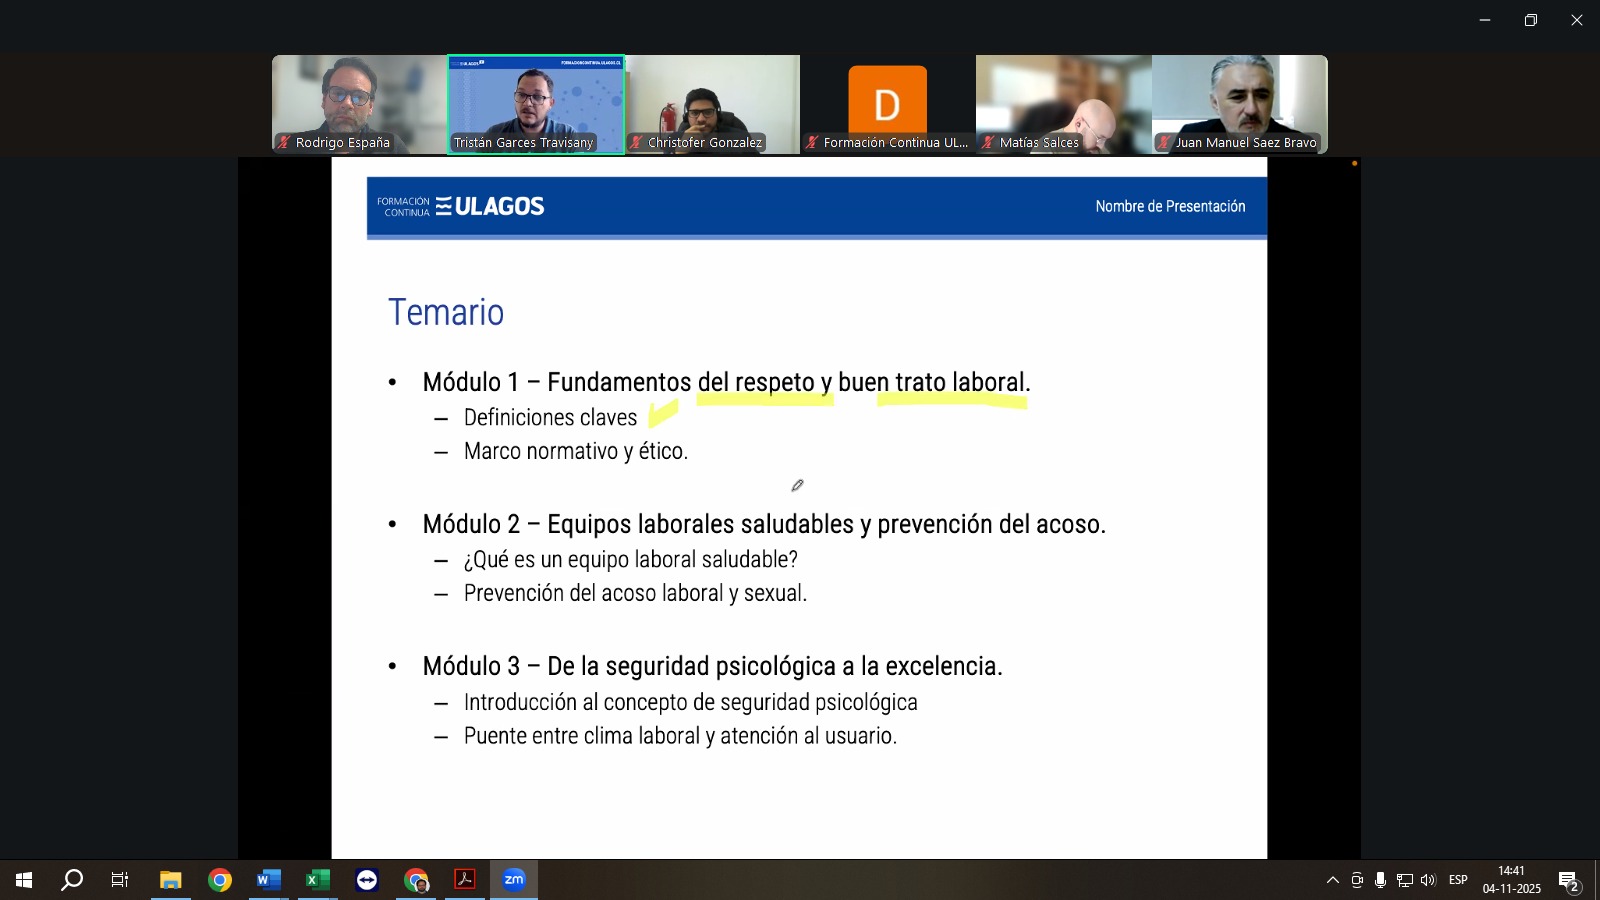Select Rodrigo España's video thumbnail

point(359,104)
